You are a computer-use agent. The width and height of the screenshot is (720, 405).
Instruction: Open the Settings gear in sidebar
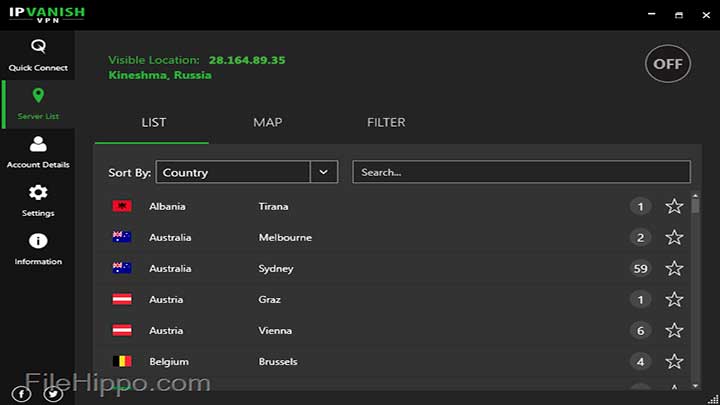[x=38, y=200]
